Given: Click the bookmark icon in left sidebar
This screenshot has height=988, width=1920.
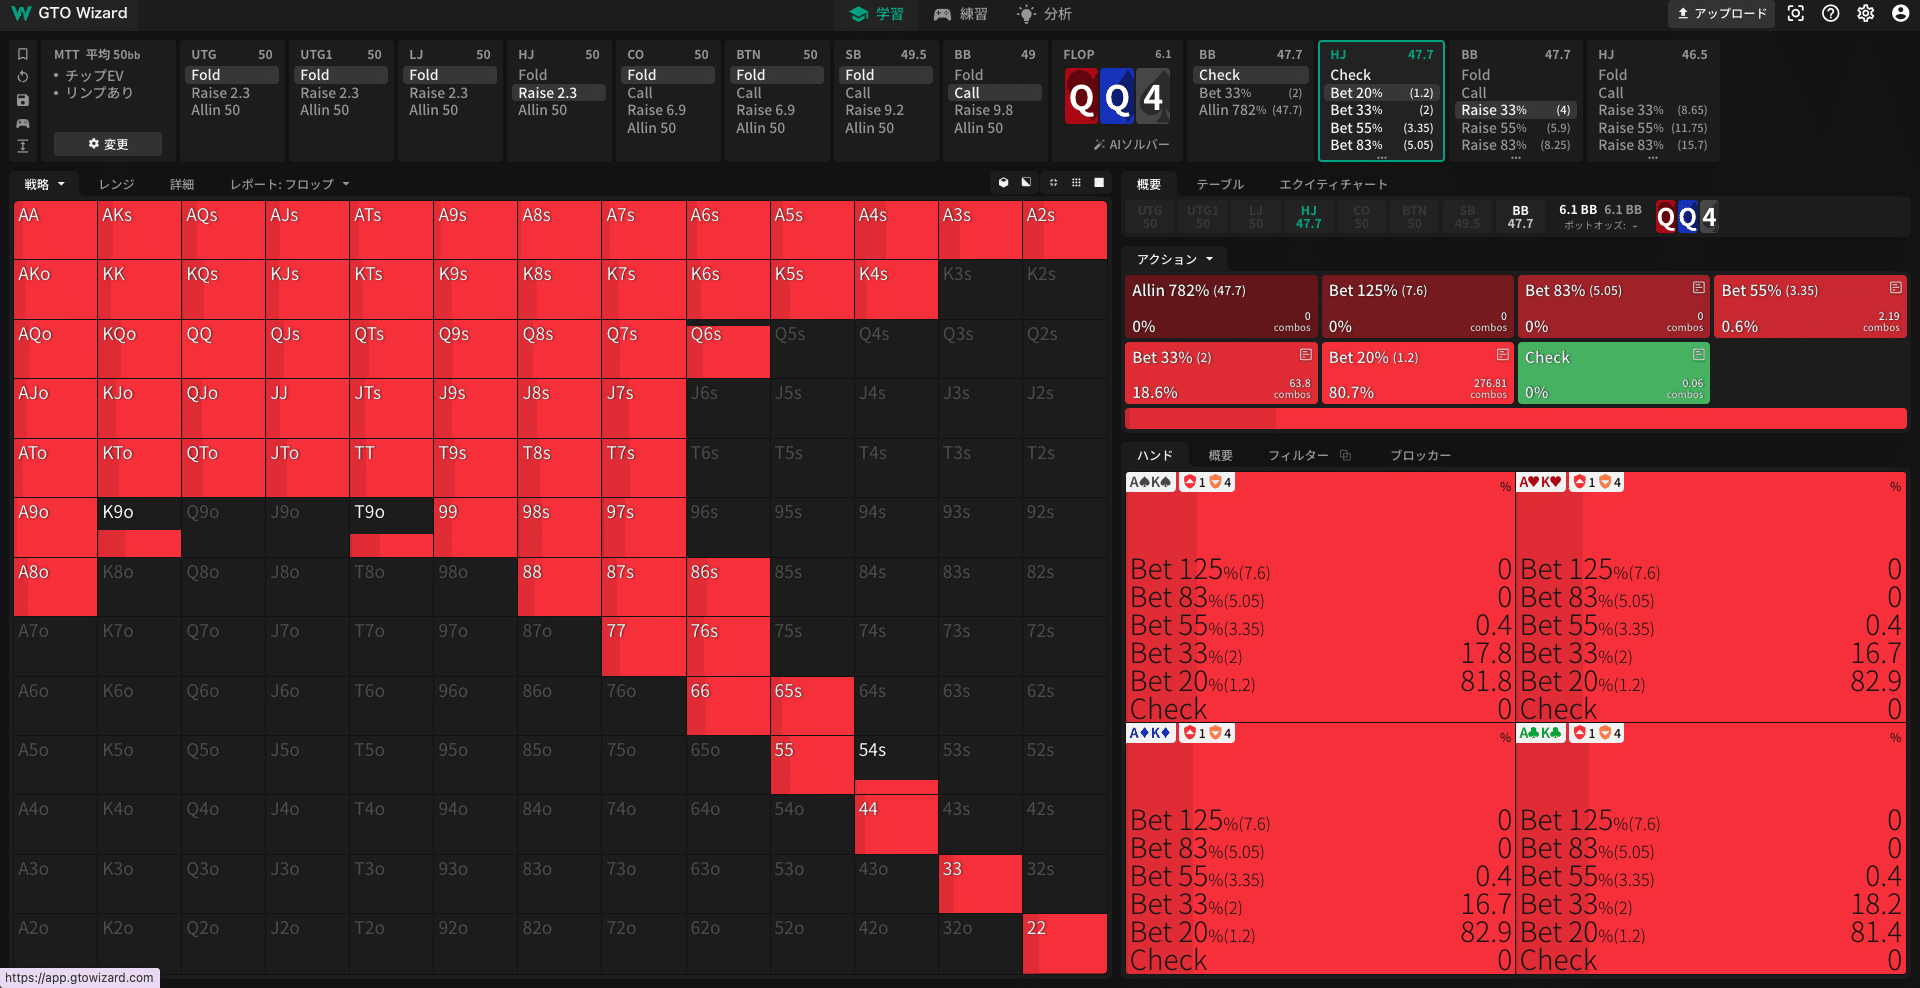Looking at the screenshot, I should tap(23, 54).
